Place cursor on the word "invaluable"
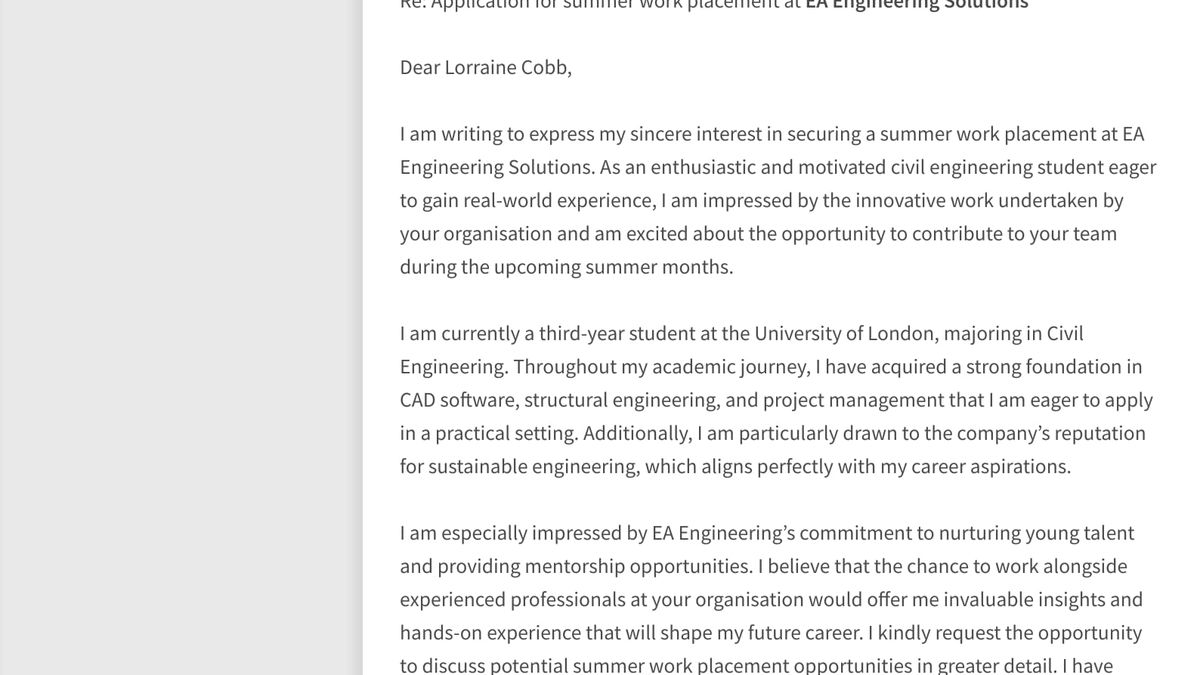 click(987, 599)
